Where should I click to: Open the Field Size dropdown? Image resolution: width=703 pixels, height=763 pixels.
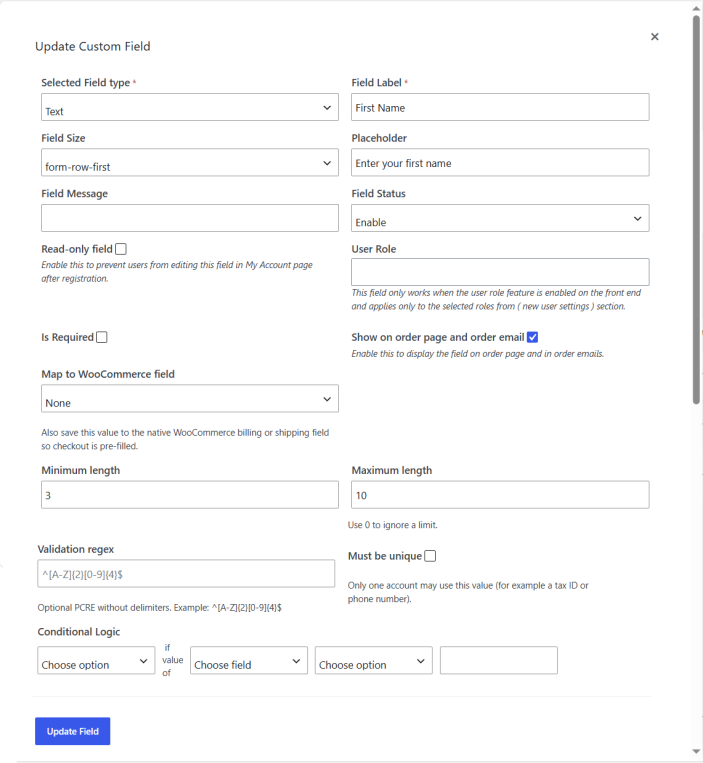point(190,163)
